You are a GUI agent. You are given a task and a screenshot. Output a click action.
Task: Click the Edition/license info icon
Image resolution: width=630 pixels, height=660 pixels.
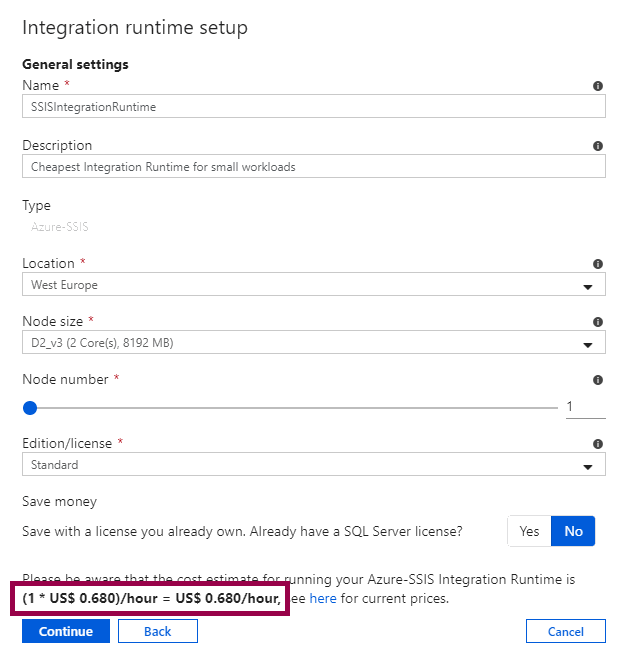(x=598, y=443)
